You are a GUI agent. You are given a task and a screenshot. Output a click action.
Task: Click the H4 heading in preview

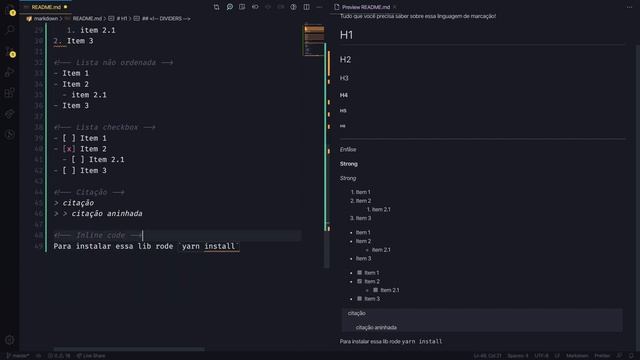[x=344, y=95]
